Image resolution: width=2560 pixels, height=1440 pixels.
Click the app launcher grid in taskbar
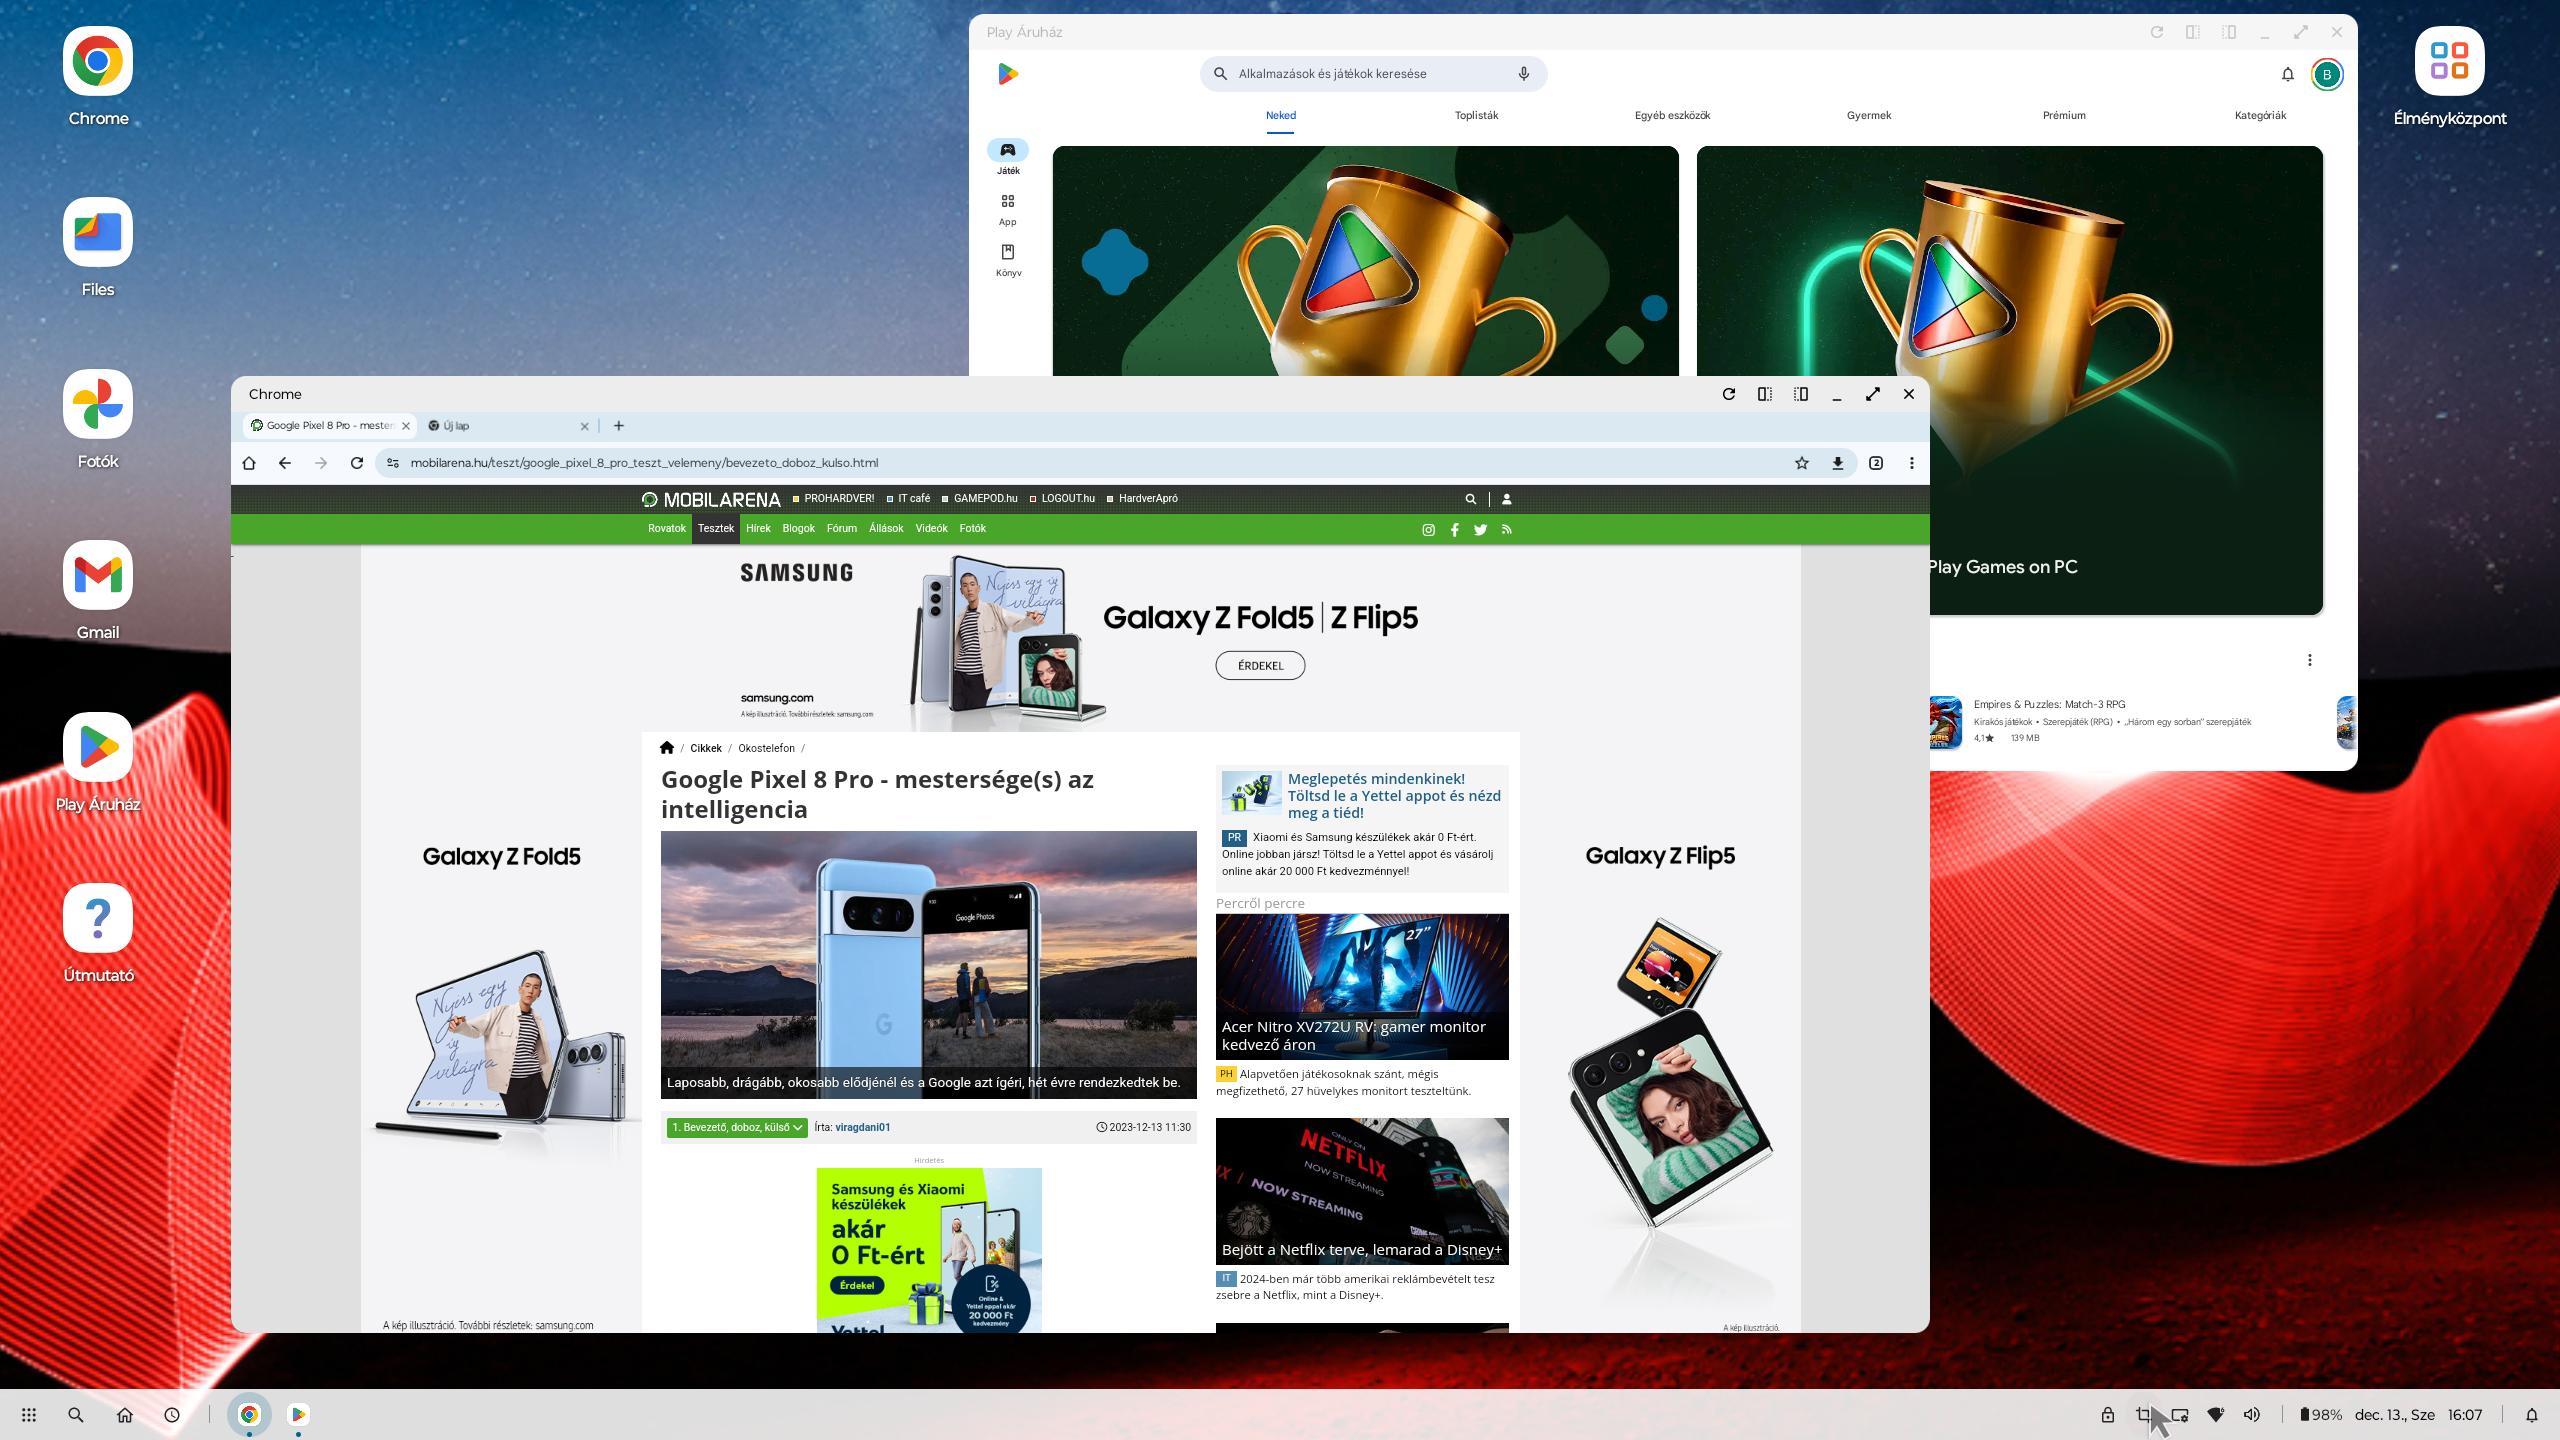coord(29,1415)
